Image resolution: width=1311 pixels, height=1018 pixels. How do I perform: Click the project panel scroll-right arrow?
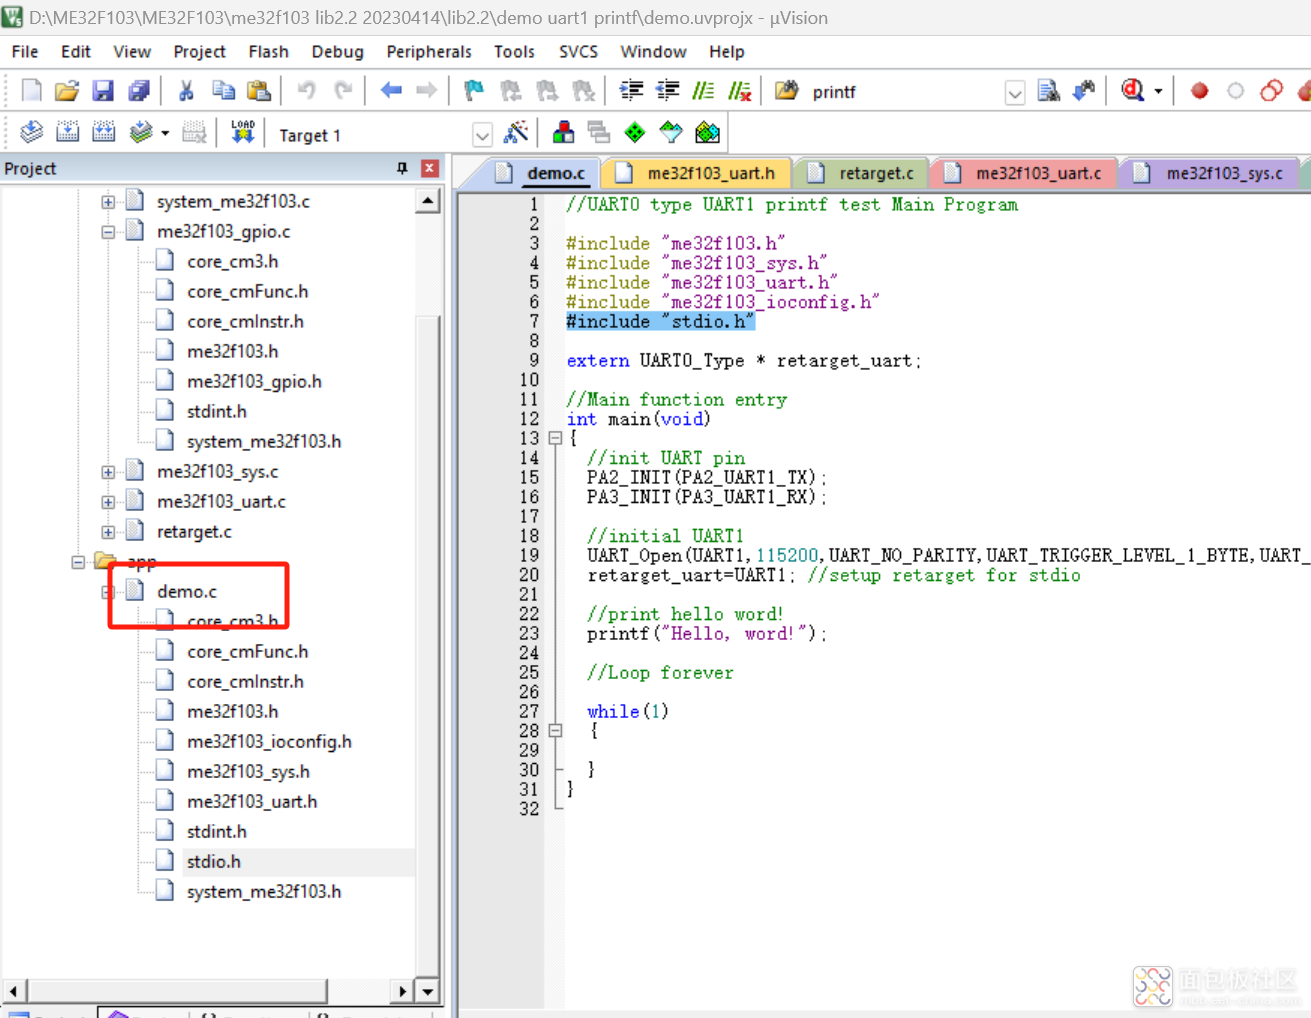401,991
